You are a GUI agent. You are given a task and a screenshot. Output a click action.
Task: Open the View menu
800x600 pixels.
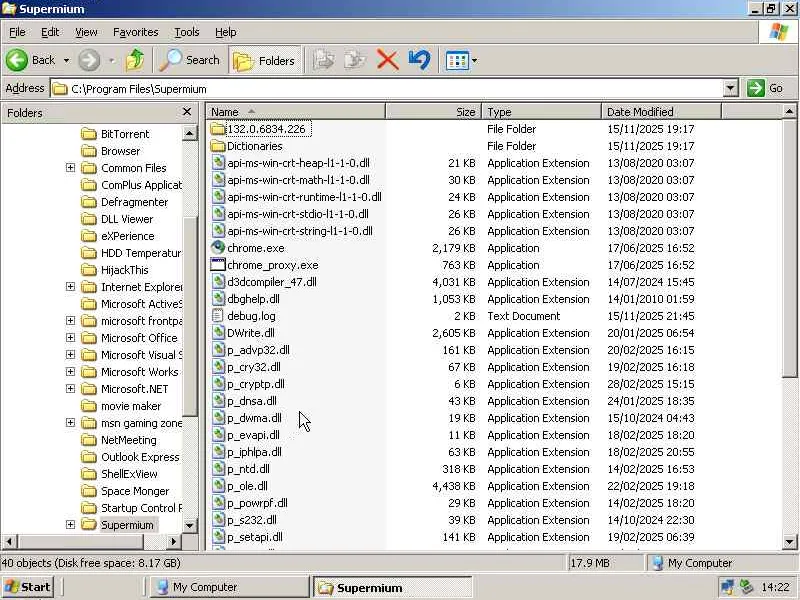pos(86,32)
